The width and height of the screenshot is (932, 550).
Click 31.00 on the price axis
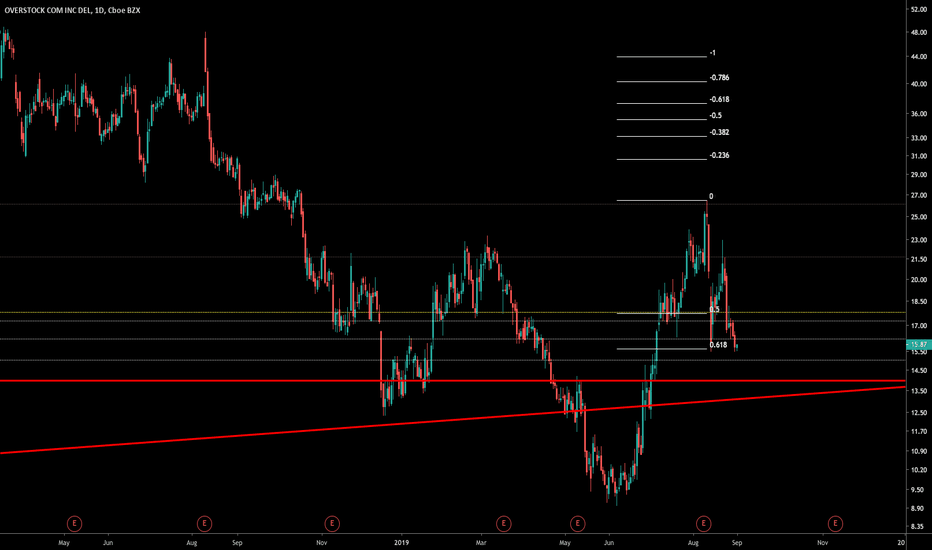(x=919, y=156)
